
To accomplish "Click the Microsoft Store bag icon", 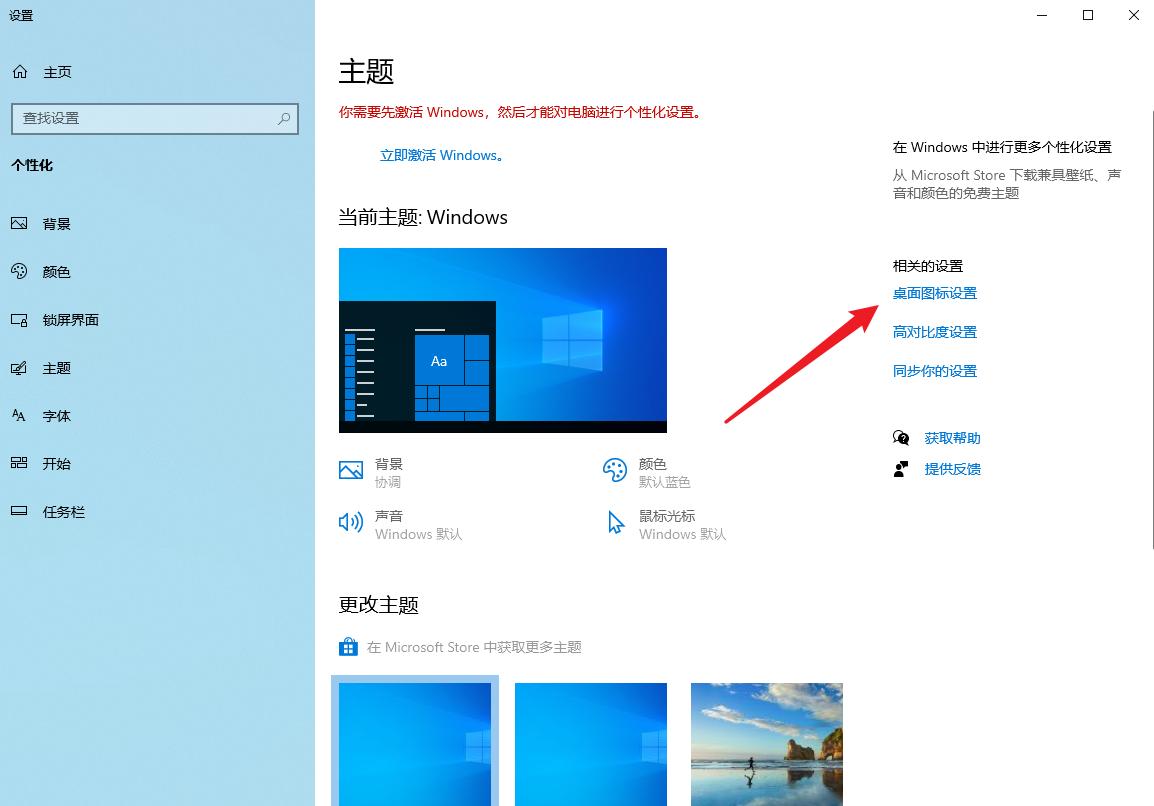I will point(348,647).
